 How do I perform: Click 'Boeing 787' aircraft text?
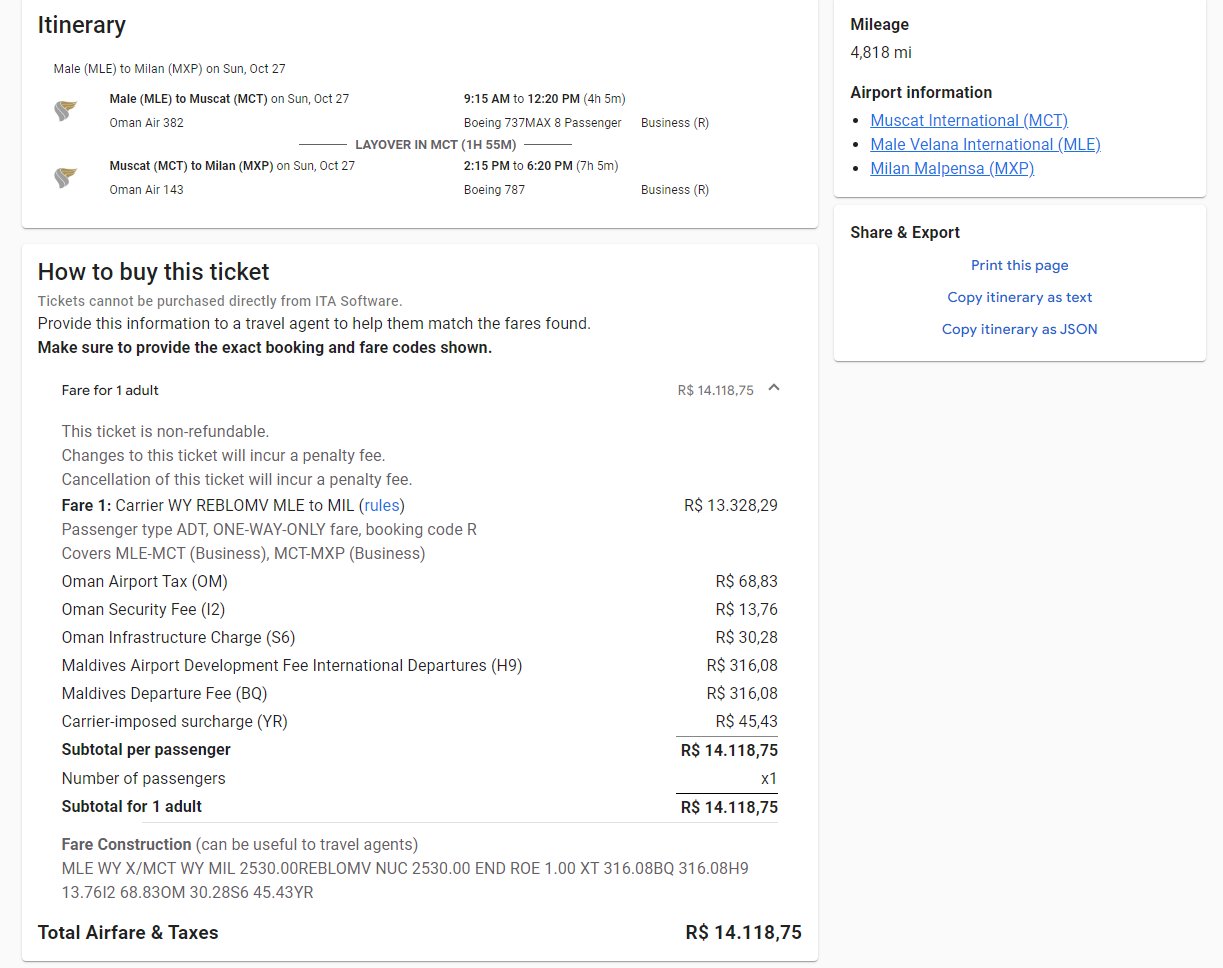(x=494, y=190)
